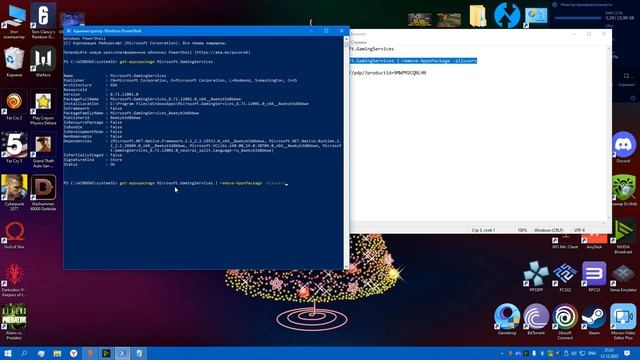Switch to Notepad taskbar button
Image resolution: width=640 pixels, height=360 pixels.
[x=139, y=353]
